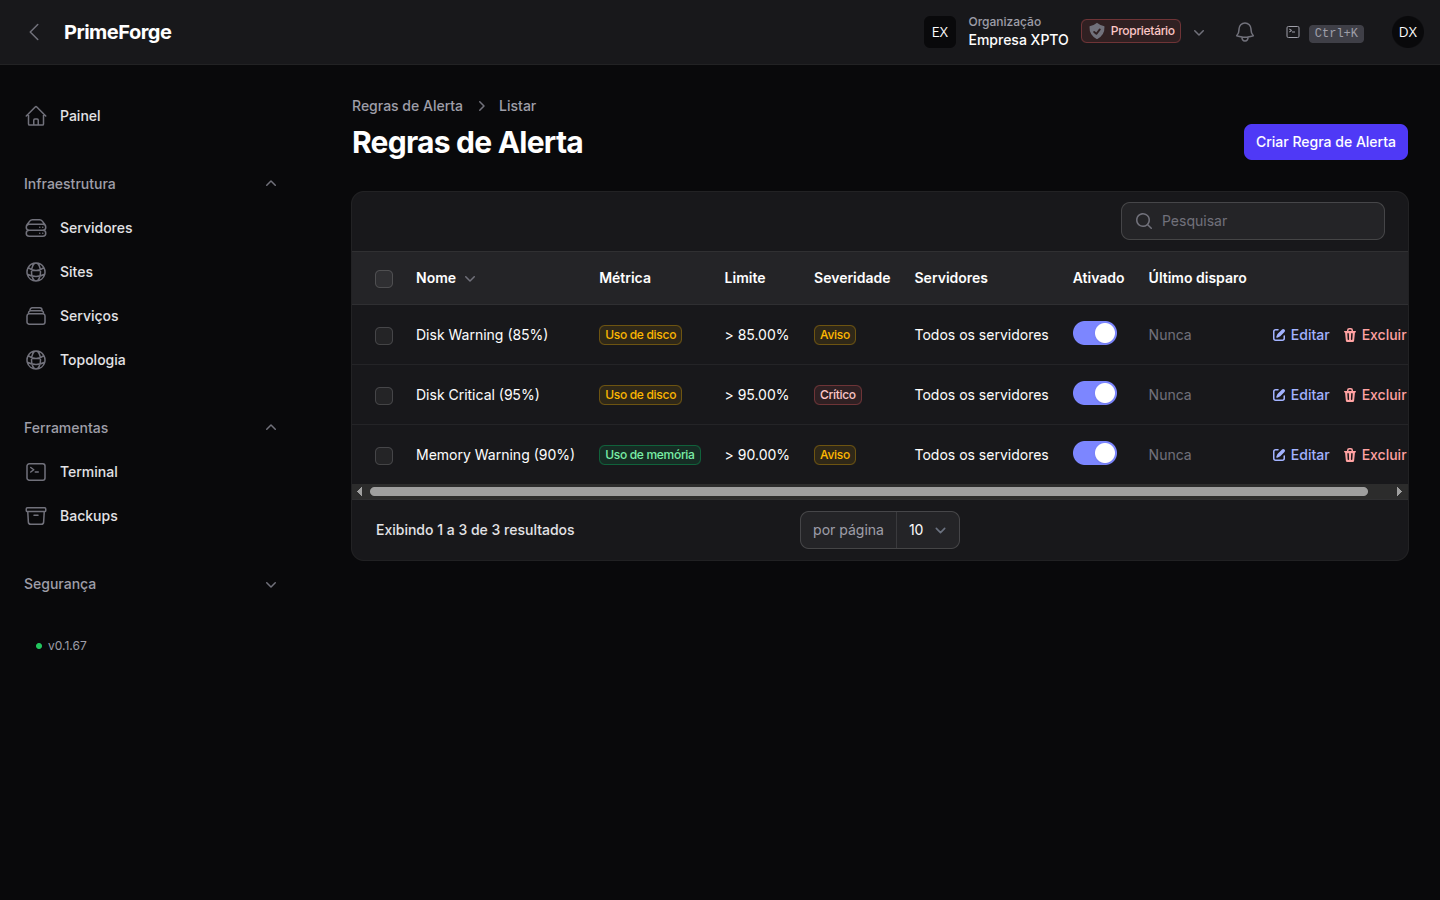This screenshot has width=1440, height=900.
Task: Click the Uso de memória metric badge
Action: [x=650, y=455]
